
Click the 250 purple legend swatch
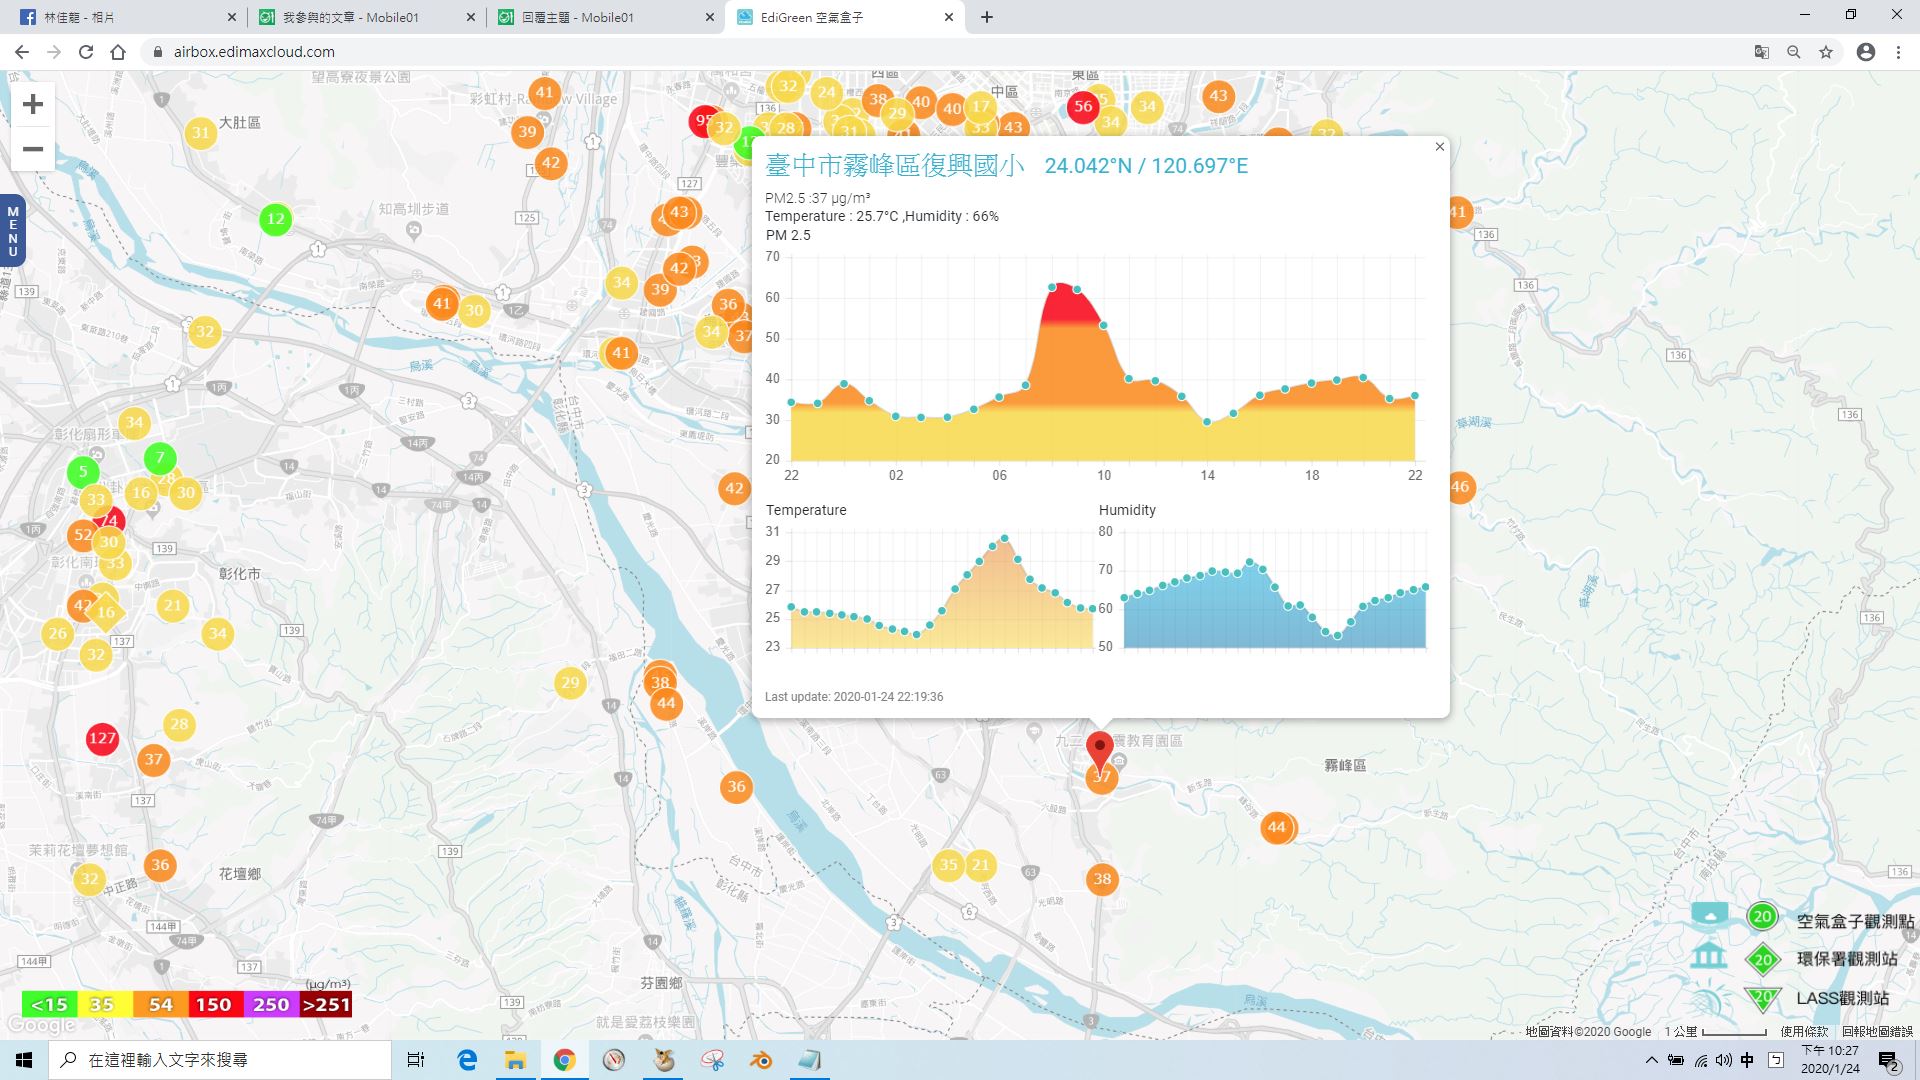(x=271, y=1004)
